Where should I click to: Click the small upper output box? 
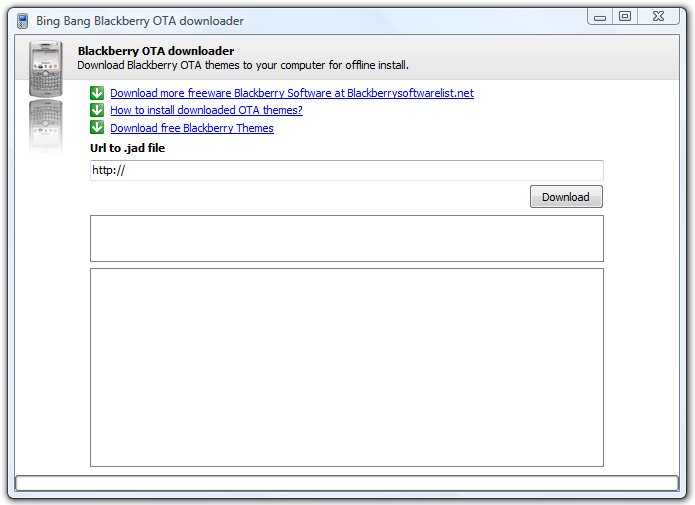pyautogui.click(x=347, y=239)
